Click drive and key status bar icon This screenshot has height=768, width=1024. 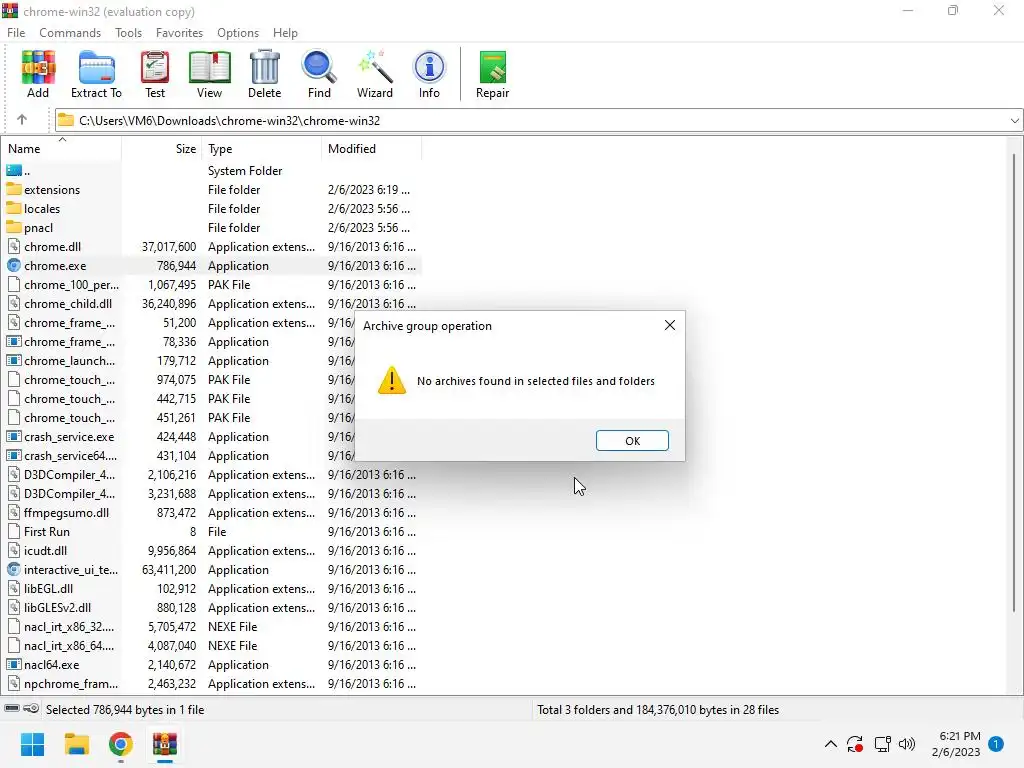click(x=22, y=709)
